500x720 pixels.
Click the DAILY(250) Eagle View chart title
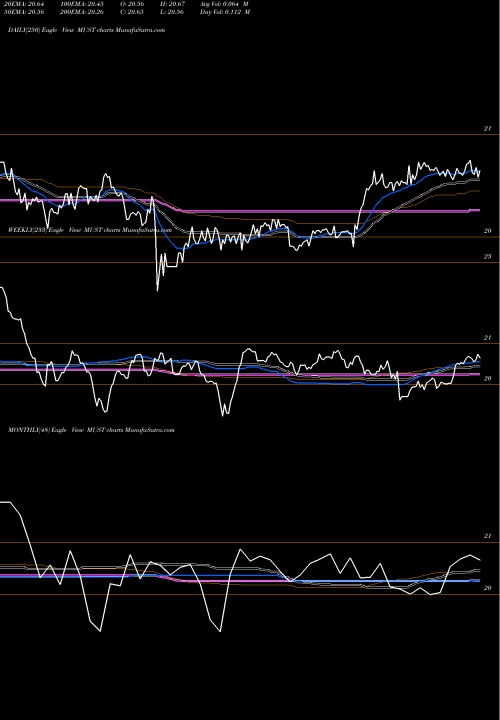click(86, 30)
